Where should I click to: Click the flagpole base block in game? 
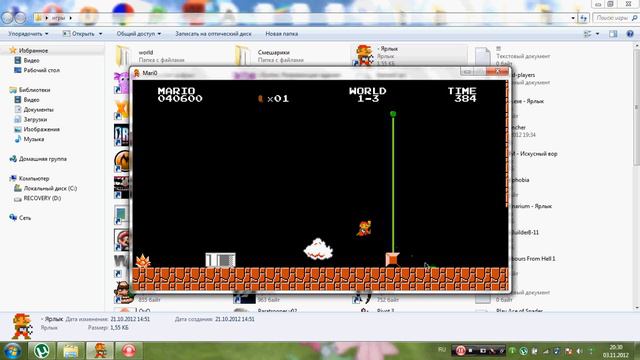click(x=392, y=259)
